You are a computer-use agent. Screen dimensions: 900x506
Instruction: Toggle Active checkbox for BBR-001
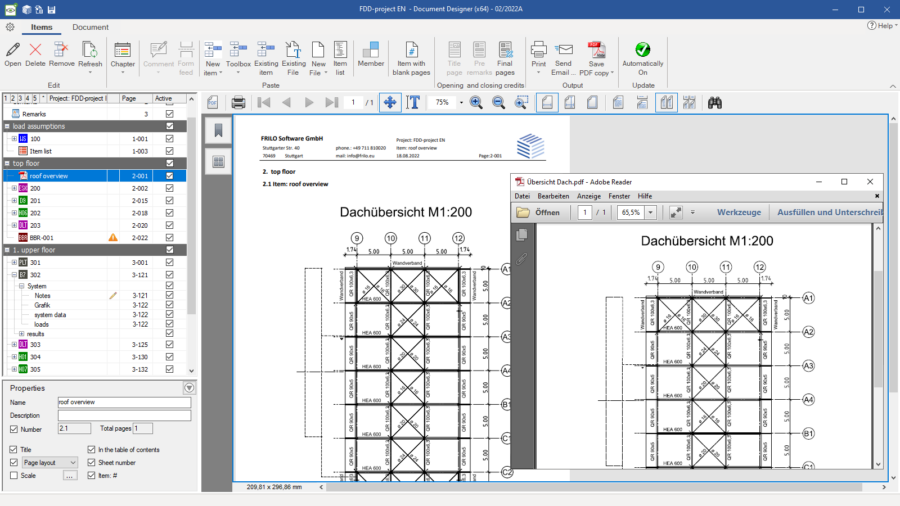(x=169, y=238)
